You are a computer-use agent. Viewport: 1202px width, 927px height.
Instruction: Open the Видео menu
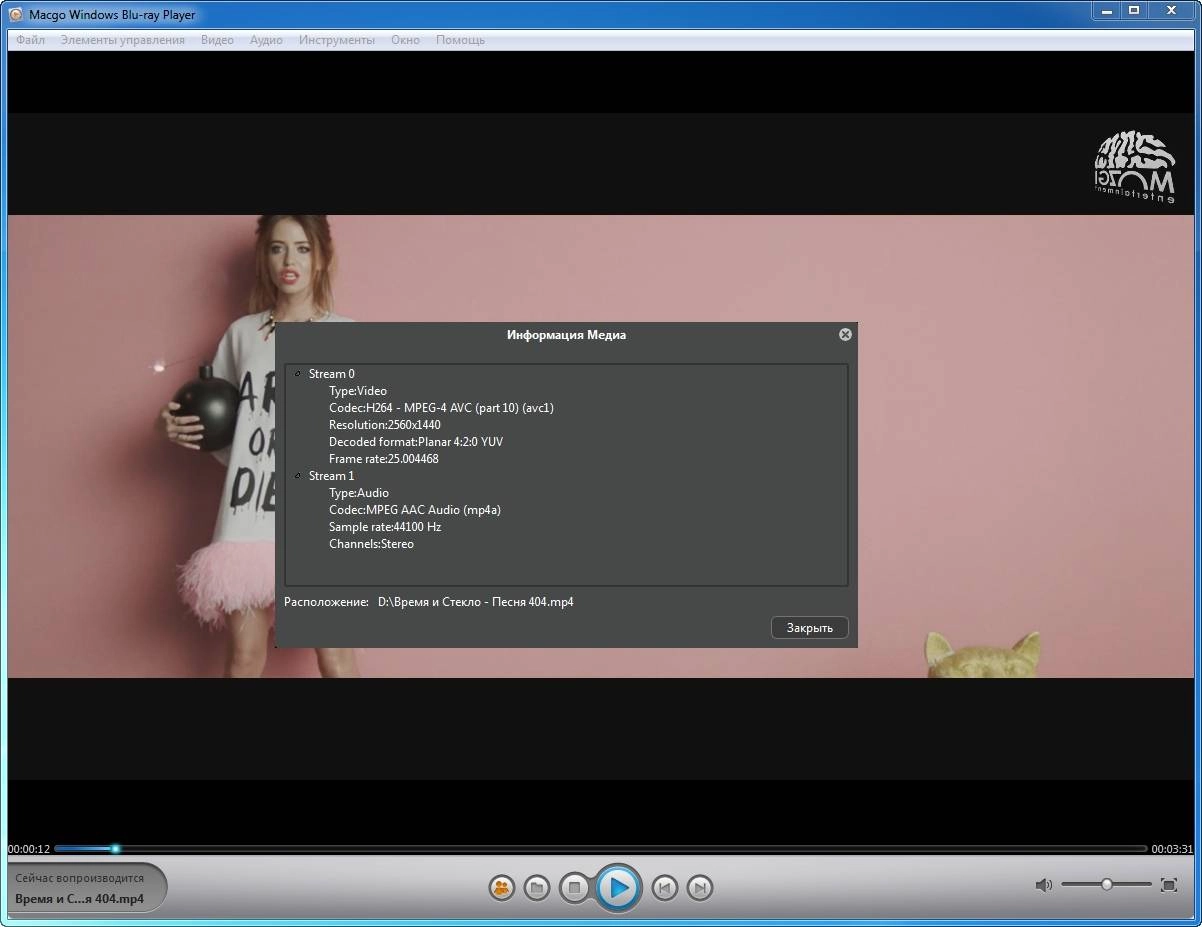(217, 40)
